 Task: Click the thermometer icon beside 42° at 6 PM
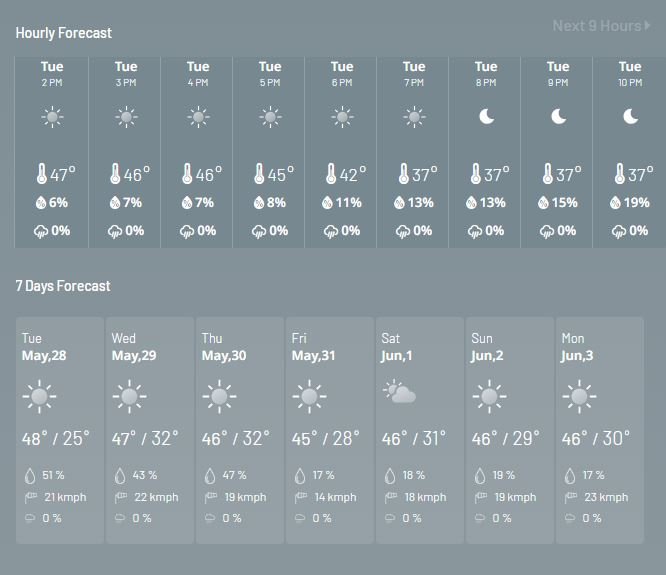click(x=331, y=174)
